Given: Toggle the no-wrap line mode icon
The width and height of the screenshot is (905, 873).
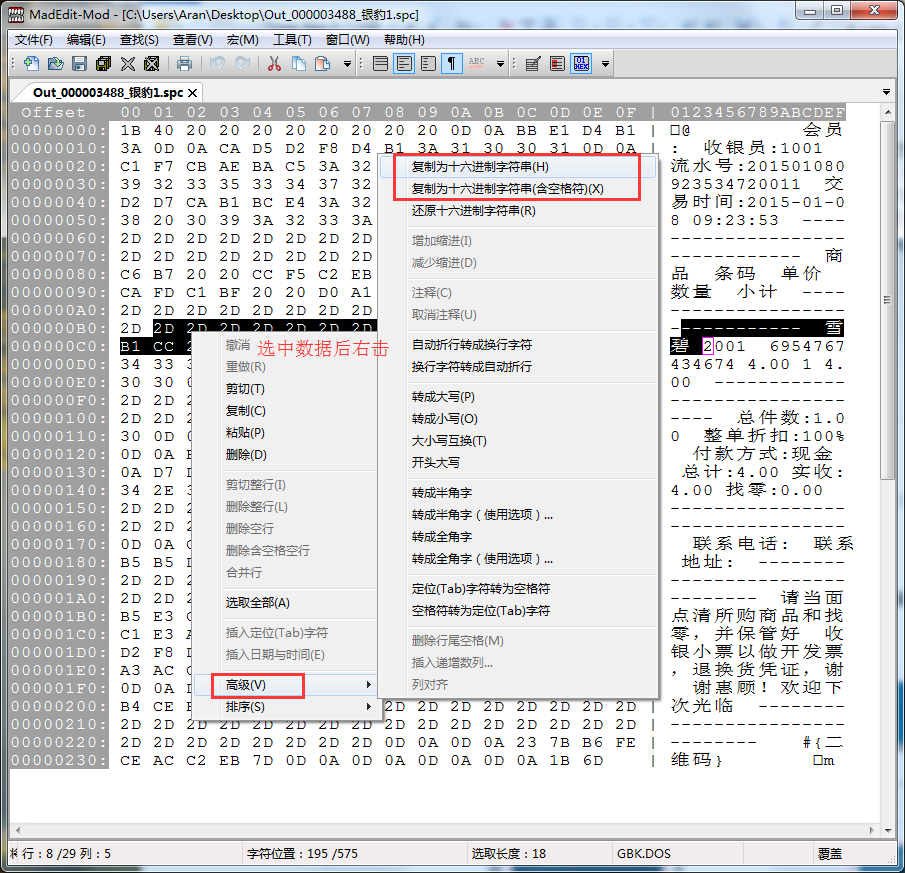Looking at the screenshot, I should point(380,63).
